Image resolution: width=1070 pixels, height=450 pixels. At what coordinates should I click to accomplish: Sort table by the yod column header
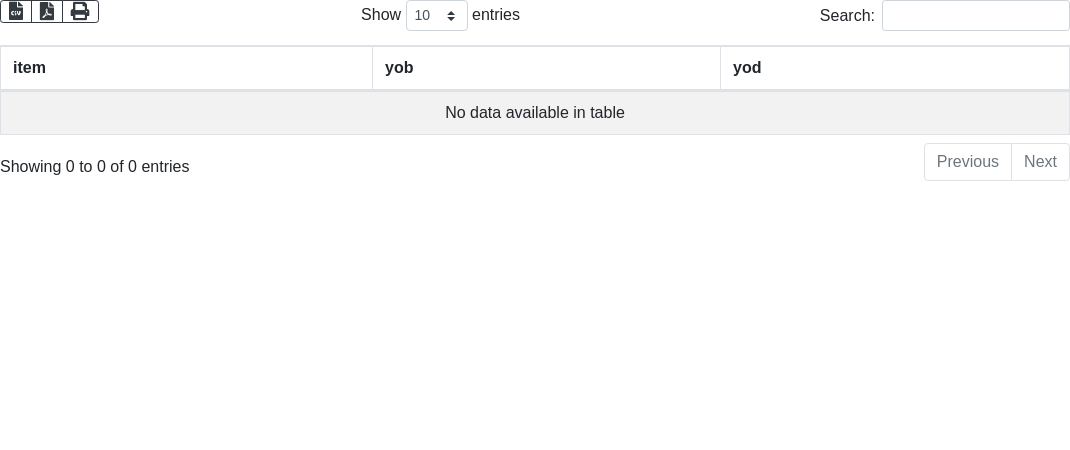[x=895, y=68]
